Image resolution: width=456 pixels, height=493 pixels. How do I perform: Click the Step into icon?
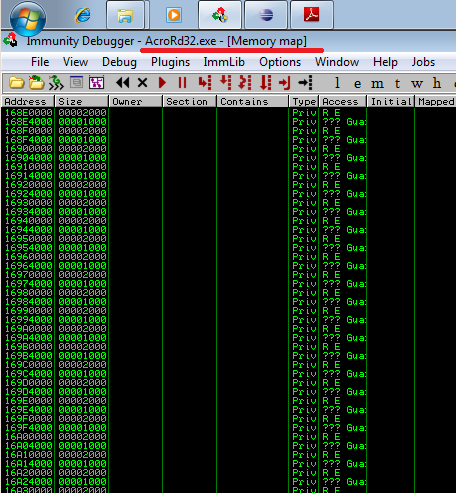pos(205,83)
